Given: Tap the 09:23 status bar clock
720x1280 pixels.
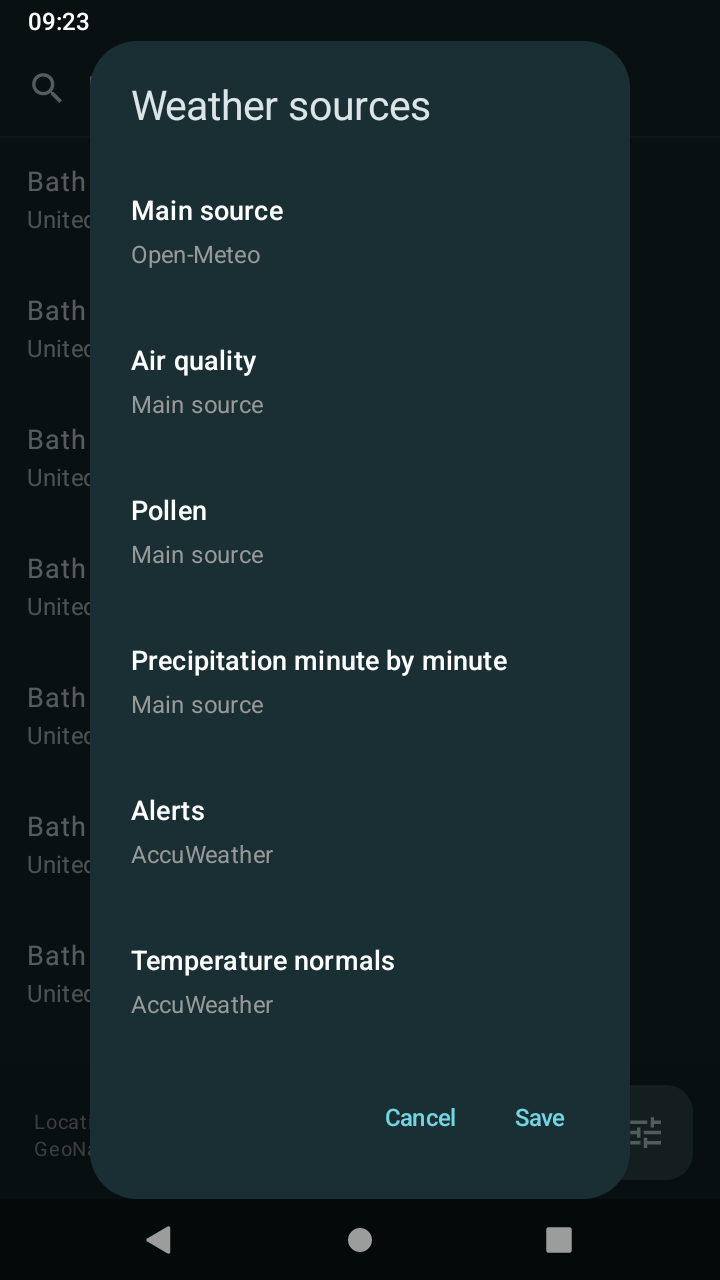Looking at the screenshot, I should pyautogui.click(x=58, y=22).
